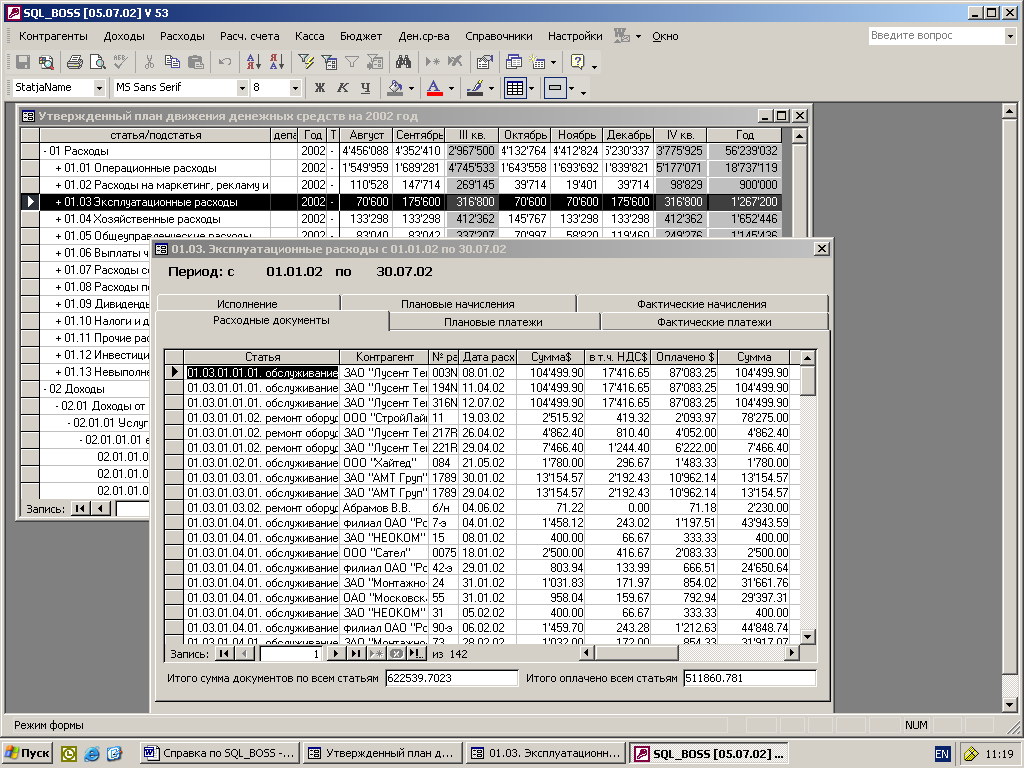1024x768 pixels.
Task: Toggle bold formatting (Ж button)
Action: click(320, 88)
